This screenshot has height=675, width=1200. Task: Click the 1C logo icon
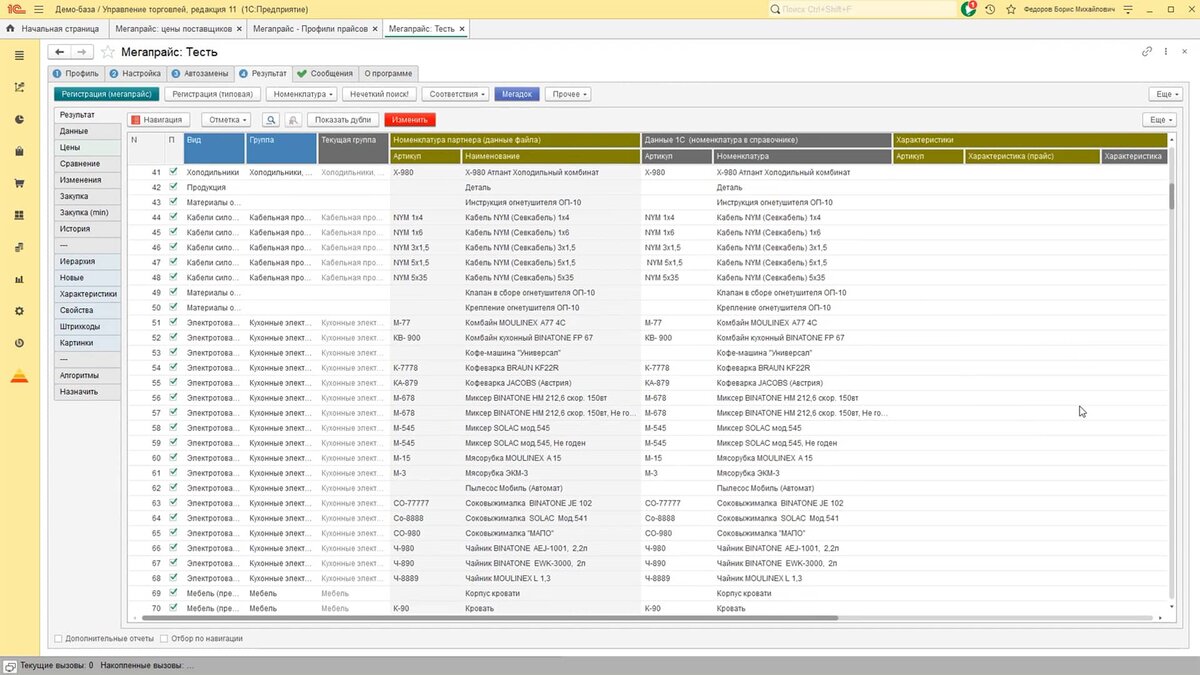point(14,8)
